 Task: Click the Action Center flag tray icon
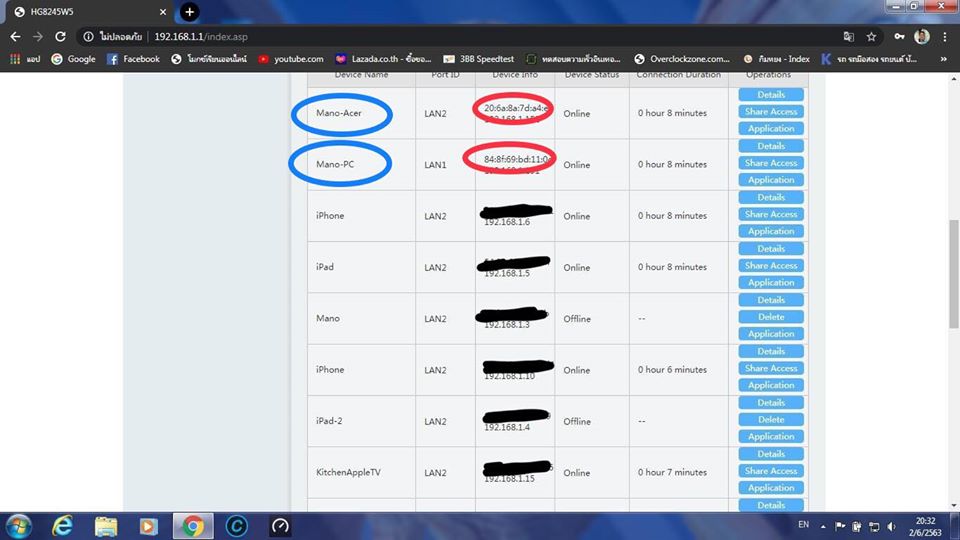click(x=840, y=527)
